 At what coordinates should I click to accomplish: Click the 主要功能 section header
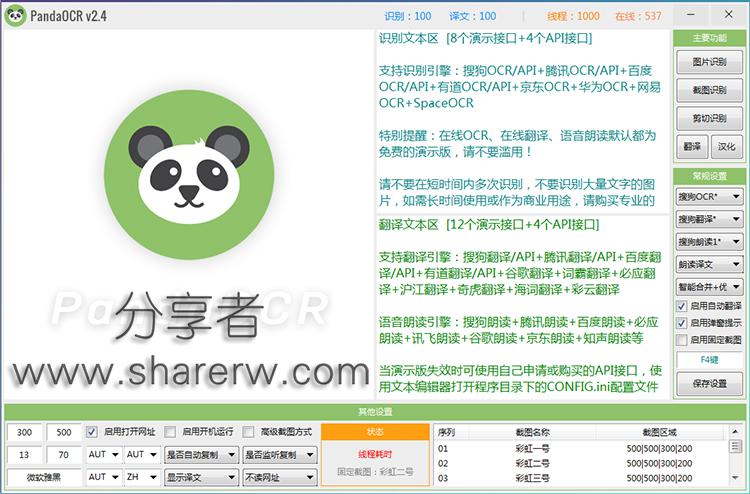709,38
